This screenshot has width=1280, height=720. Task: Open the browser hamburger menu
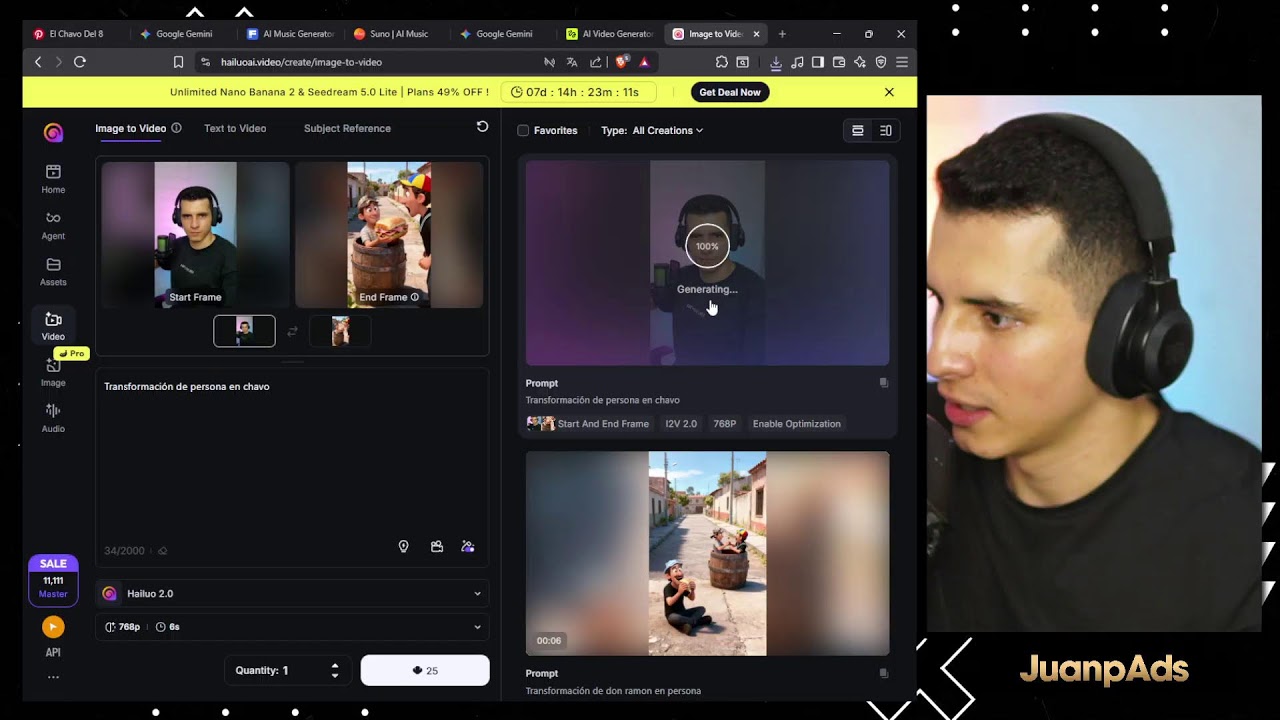pyautogui.click(x=902, y=62)
